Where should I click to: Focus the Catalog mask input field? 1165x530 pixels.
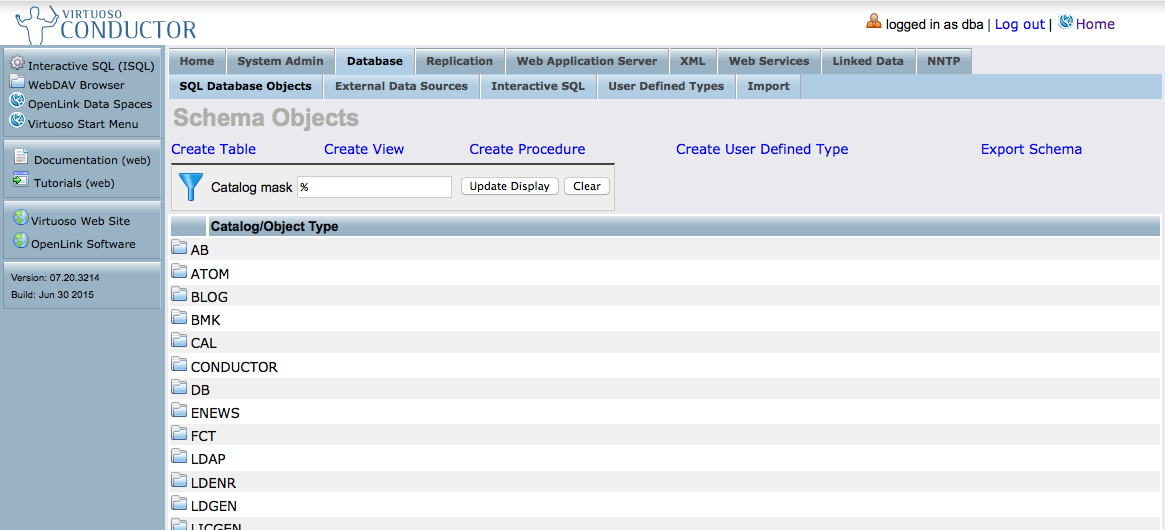pyautogui.click(x=375, y=187)
